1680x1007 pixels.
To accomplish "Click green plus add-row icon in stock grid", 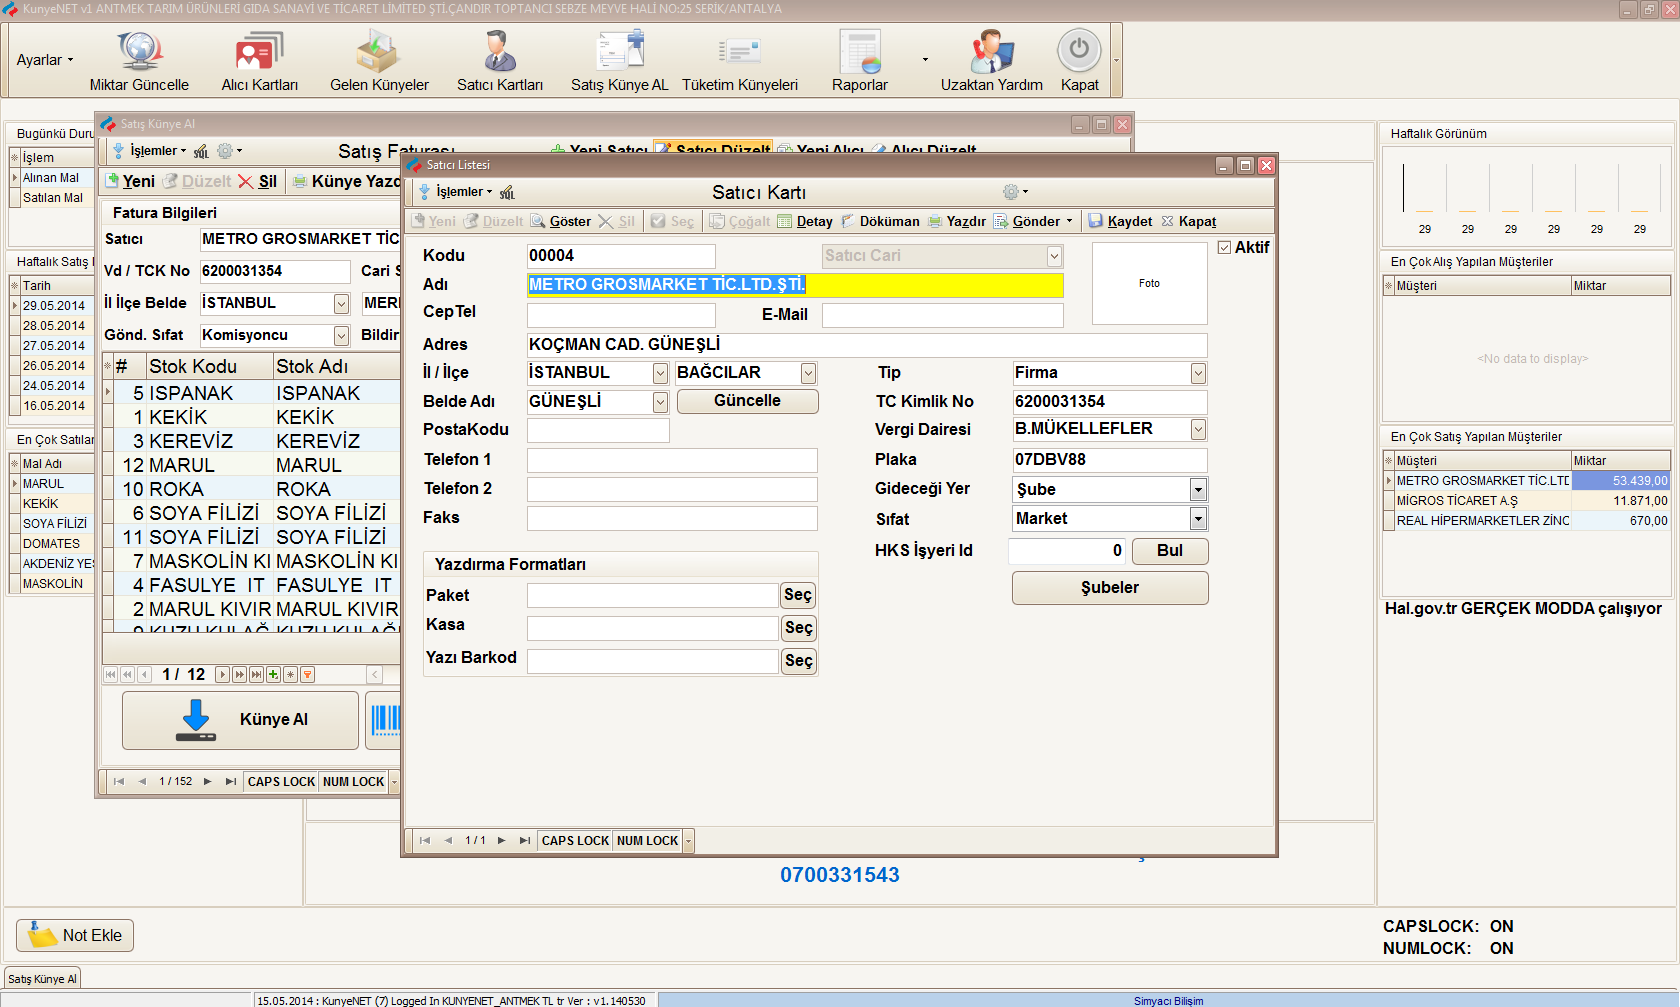I will pos(274,675).
